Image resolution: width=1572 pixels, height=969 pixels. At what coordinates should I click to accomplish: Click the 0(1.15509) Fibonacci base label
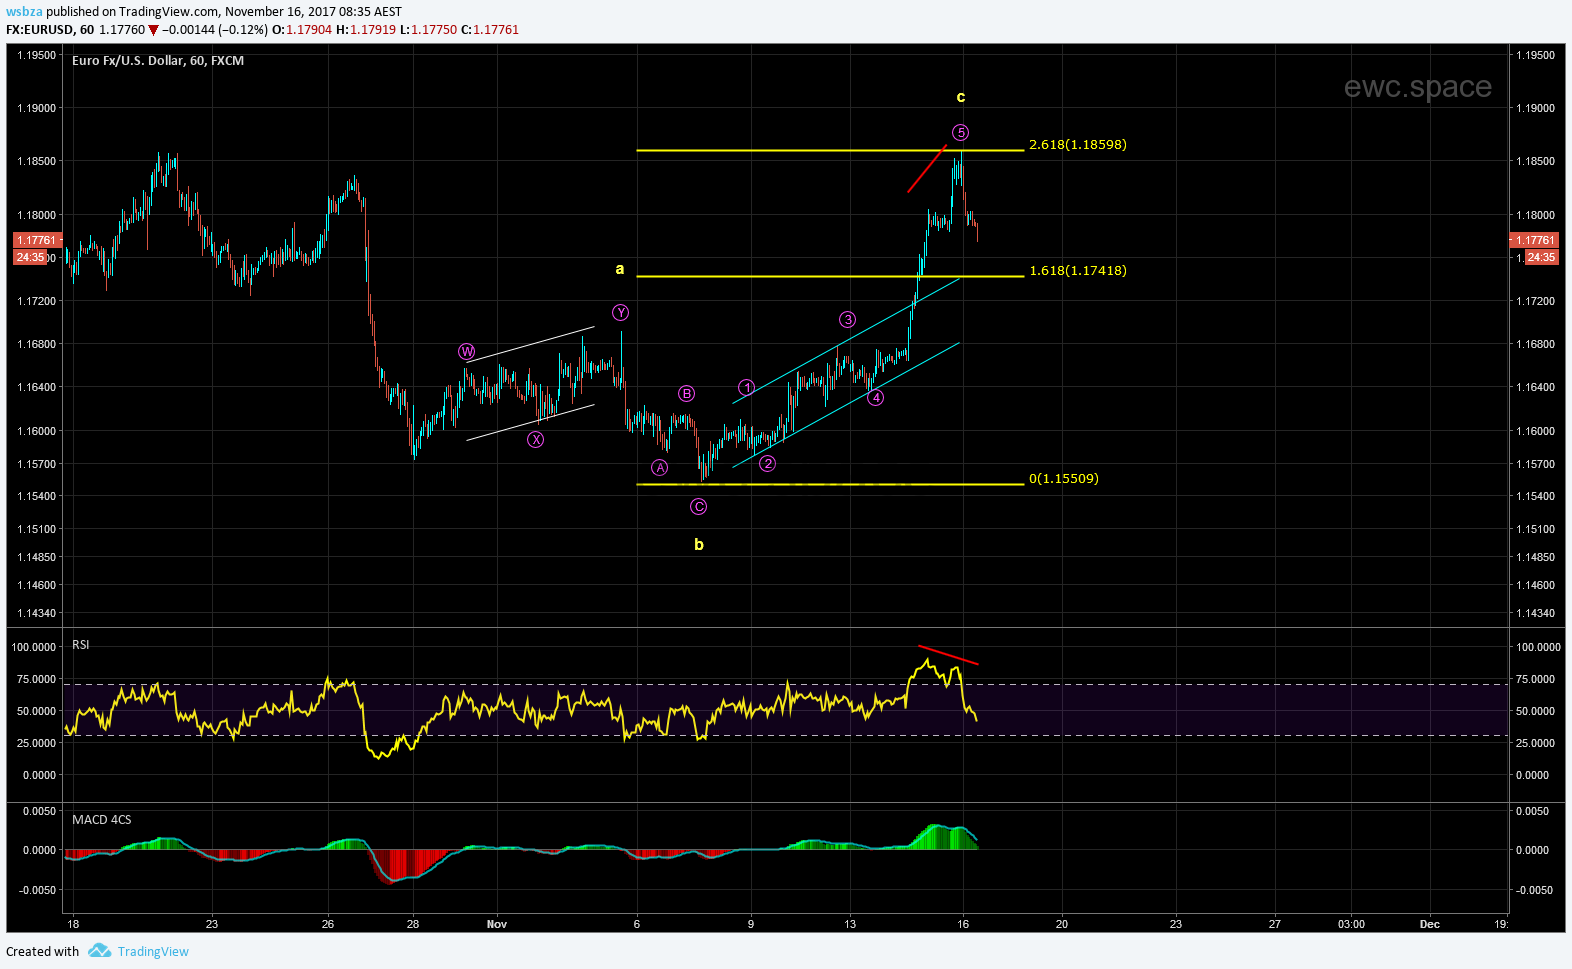point(1063,479)
